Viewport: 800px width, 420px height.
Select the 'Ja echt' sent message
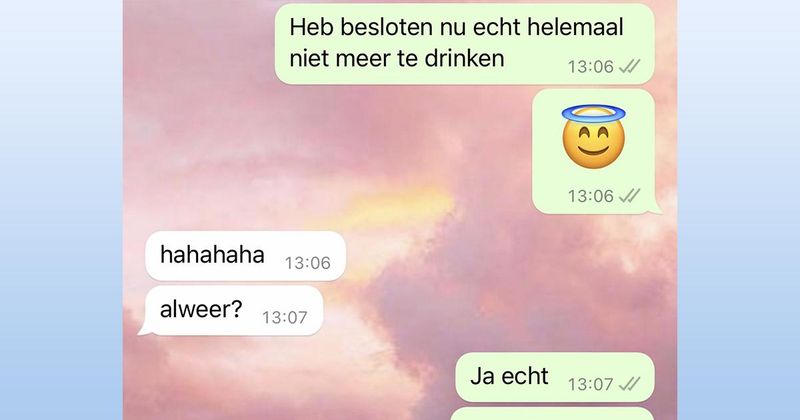555,377
